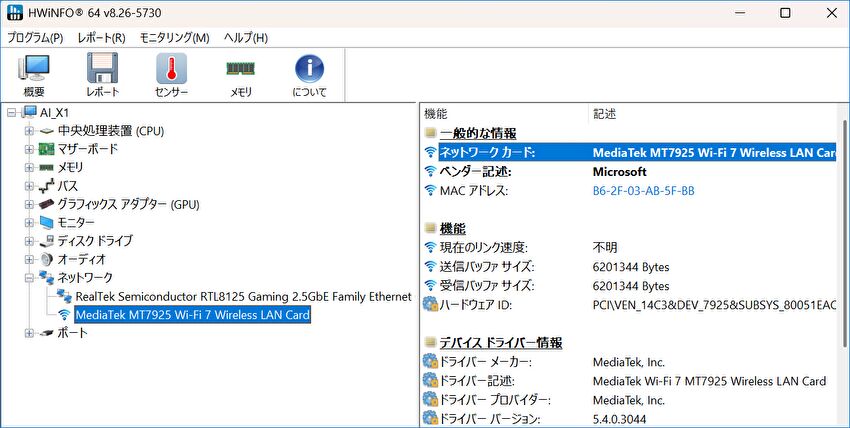850x428 pixels.
Task: Click the グラフィックス アダプター GPU card icon
Action: tap(47, 204)
